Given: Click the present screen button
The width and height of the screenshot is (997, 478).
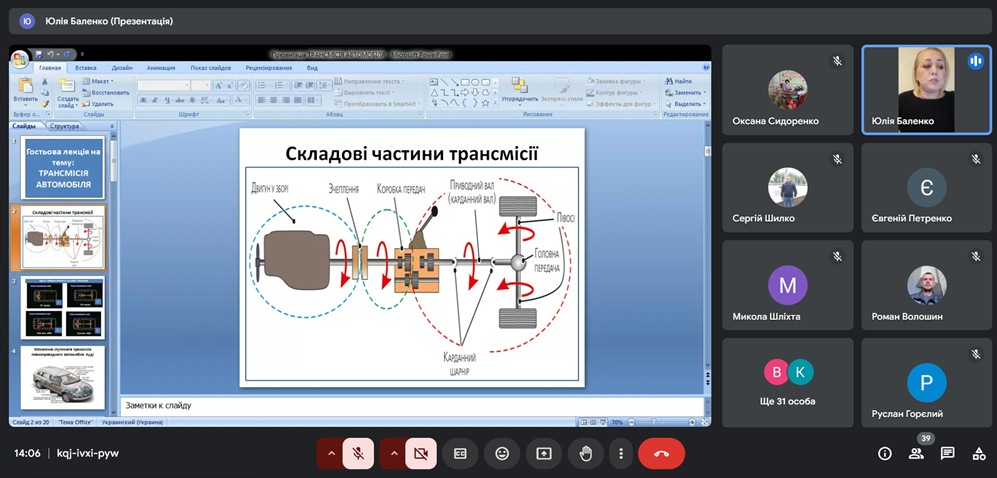Looking at the screenshot, I should coord(544,453).
